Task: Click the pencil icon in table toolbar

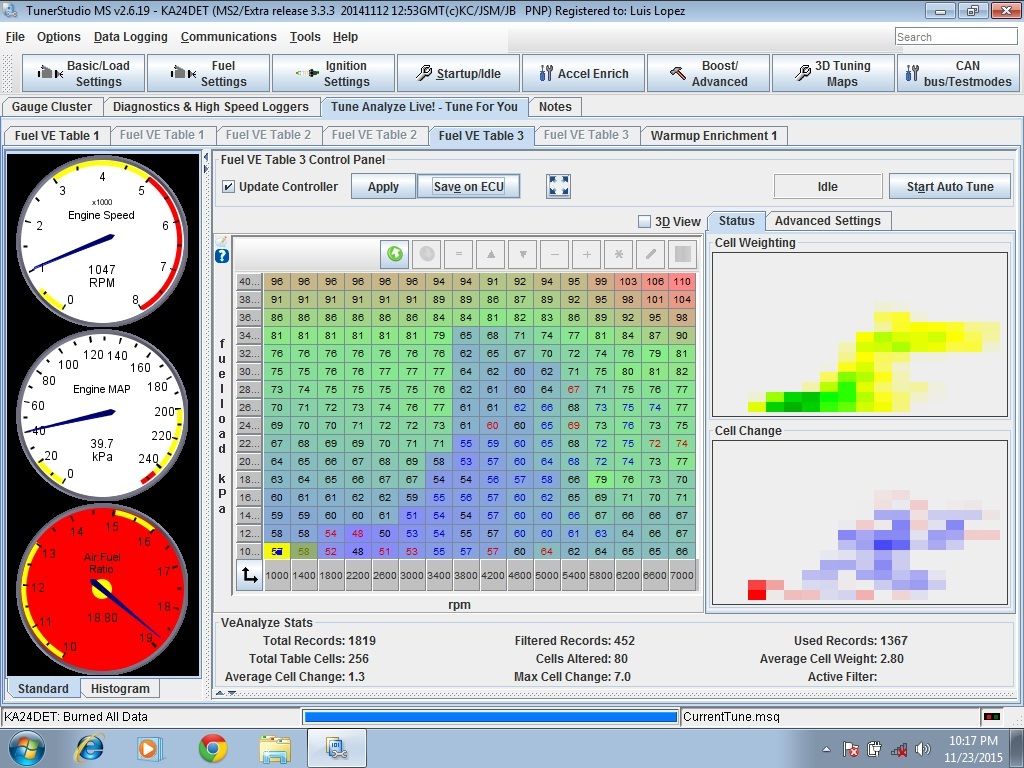Action: coord(650,254)
